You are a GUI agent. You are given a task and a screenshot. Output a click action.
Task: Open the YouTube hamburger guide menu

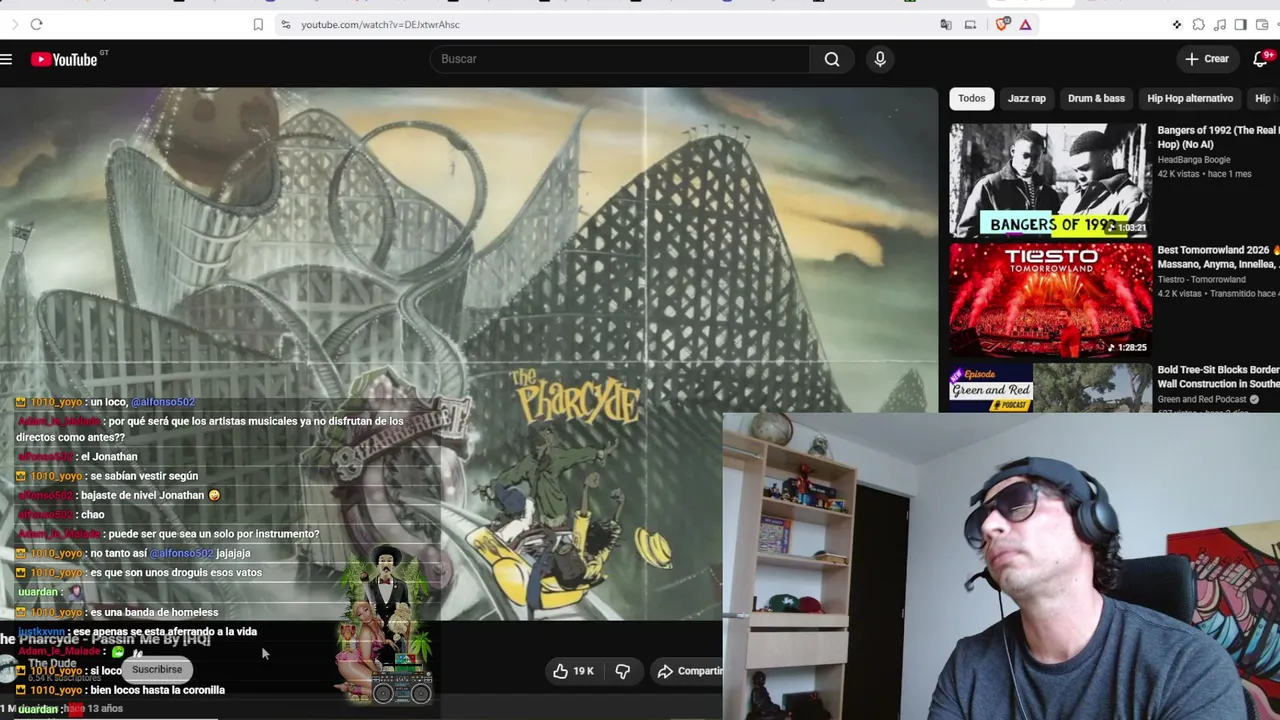click(6, 59)
